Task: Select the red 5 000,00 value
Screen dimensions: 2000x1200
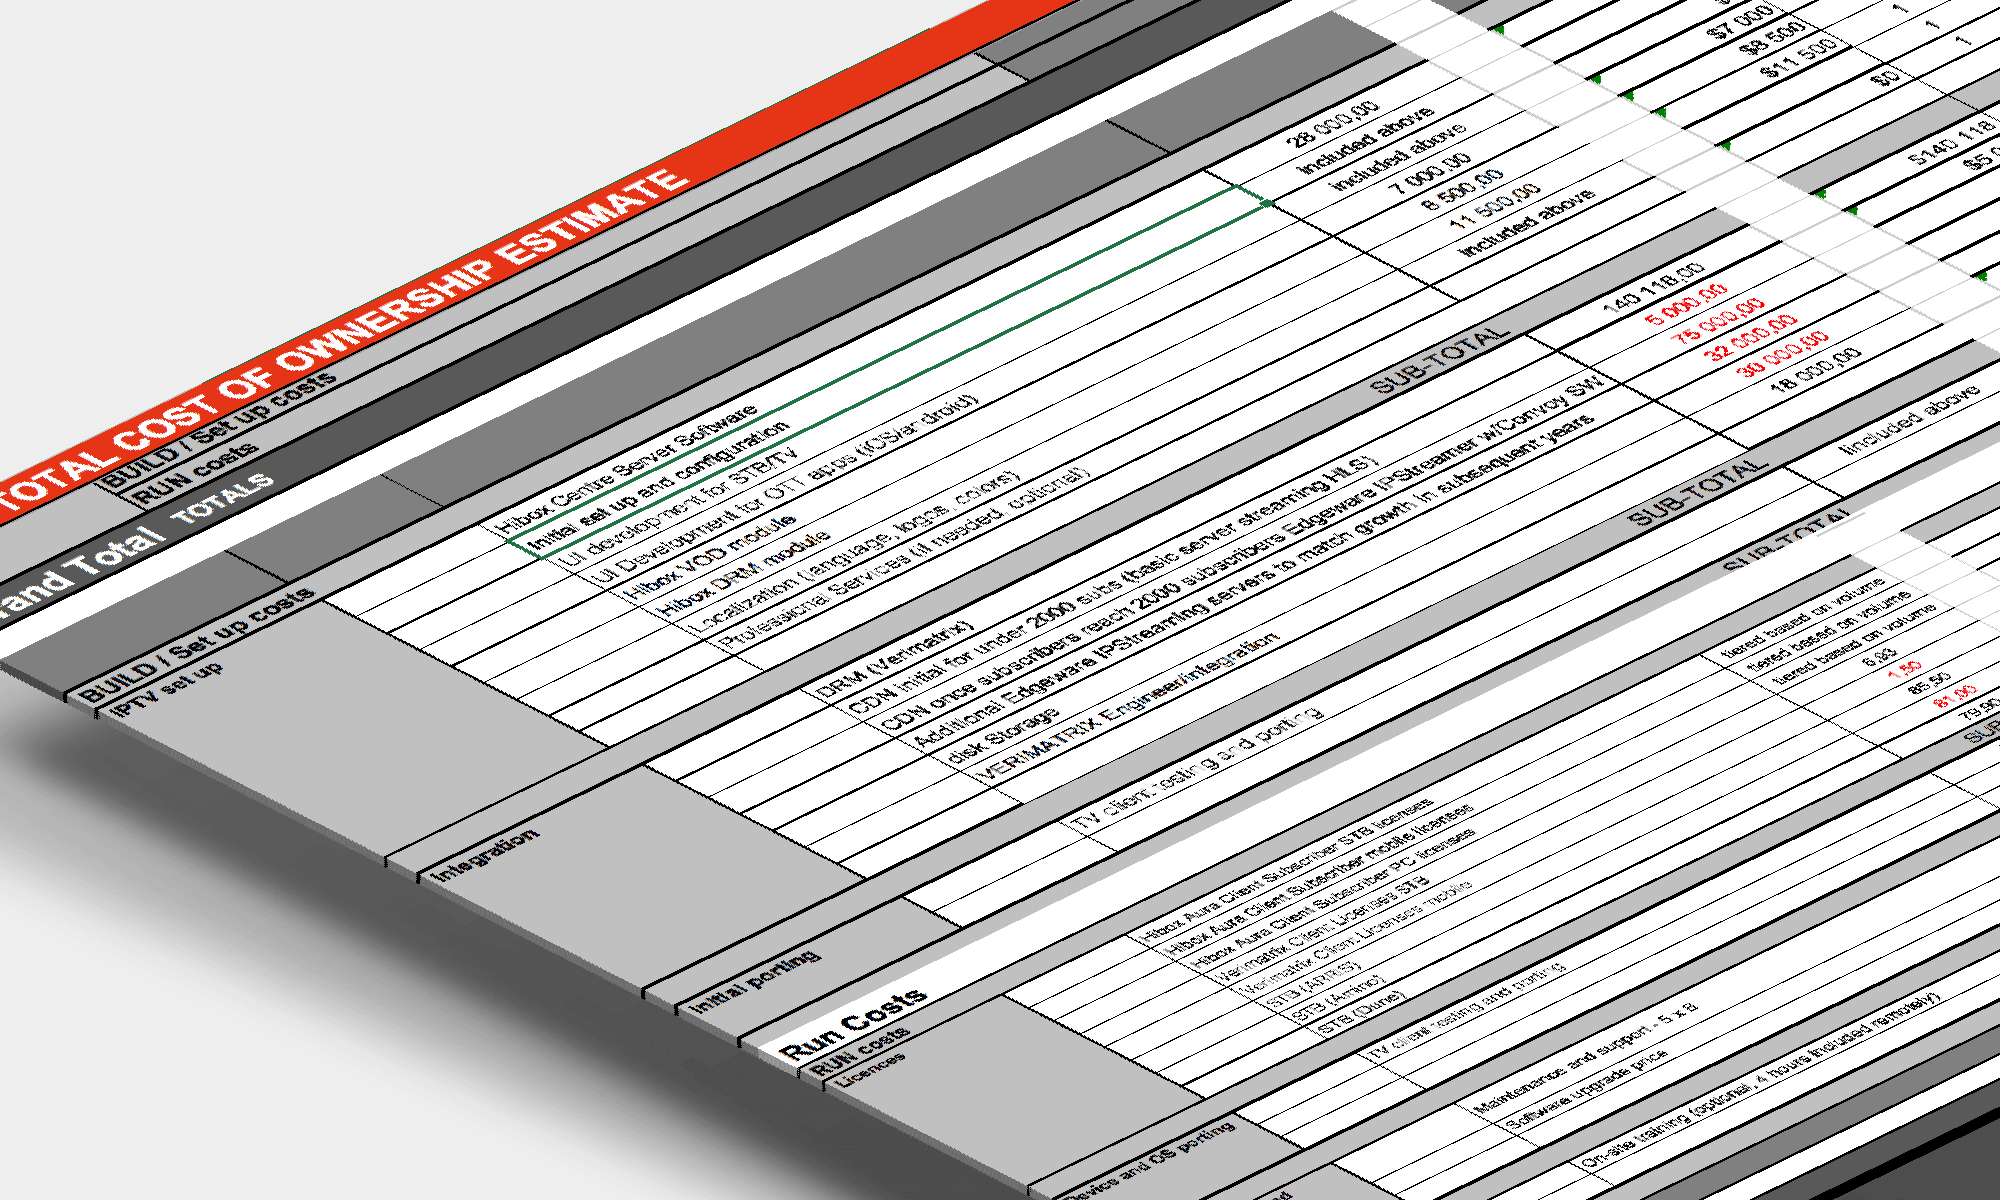Action: pos(1686,303)
